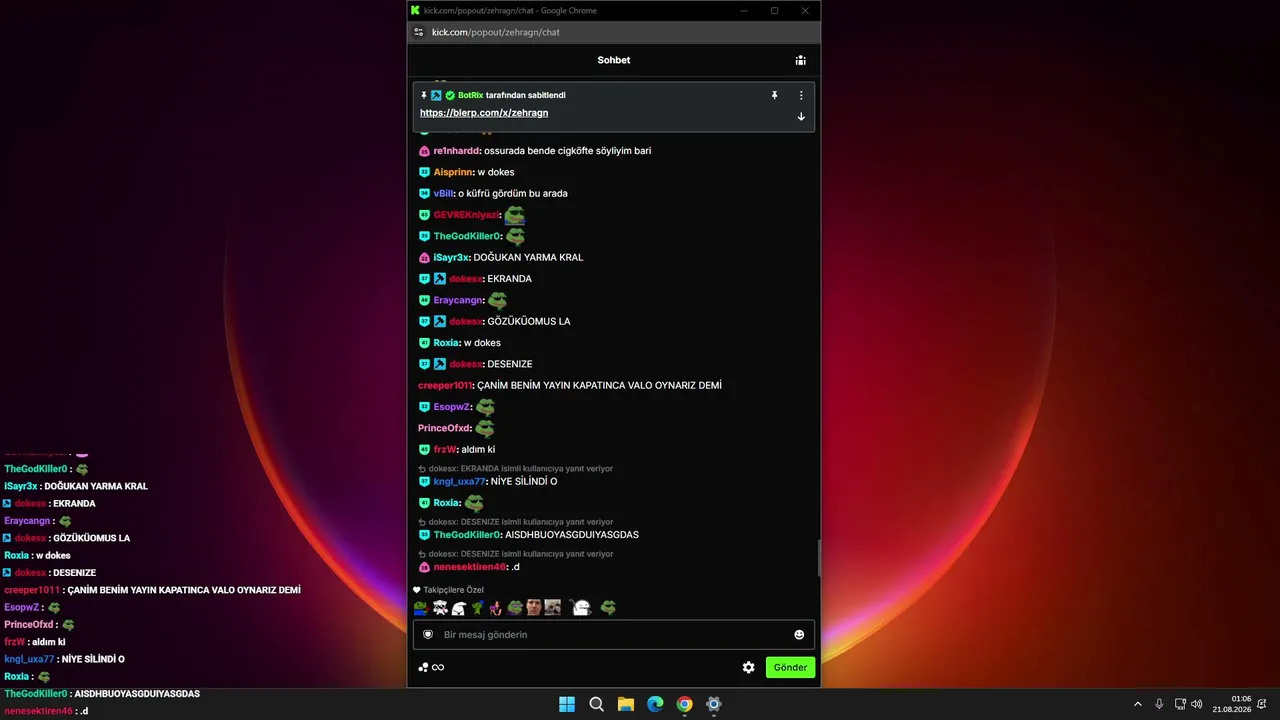Viewport: 1280px width, 720px height.
Task: Click the reply reference above kngl_uxa77's message
Action: [515, 468]
